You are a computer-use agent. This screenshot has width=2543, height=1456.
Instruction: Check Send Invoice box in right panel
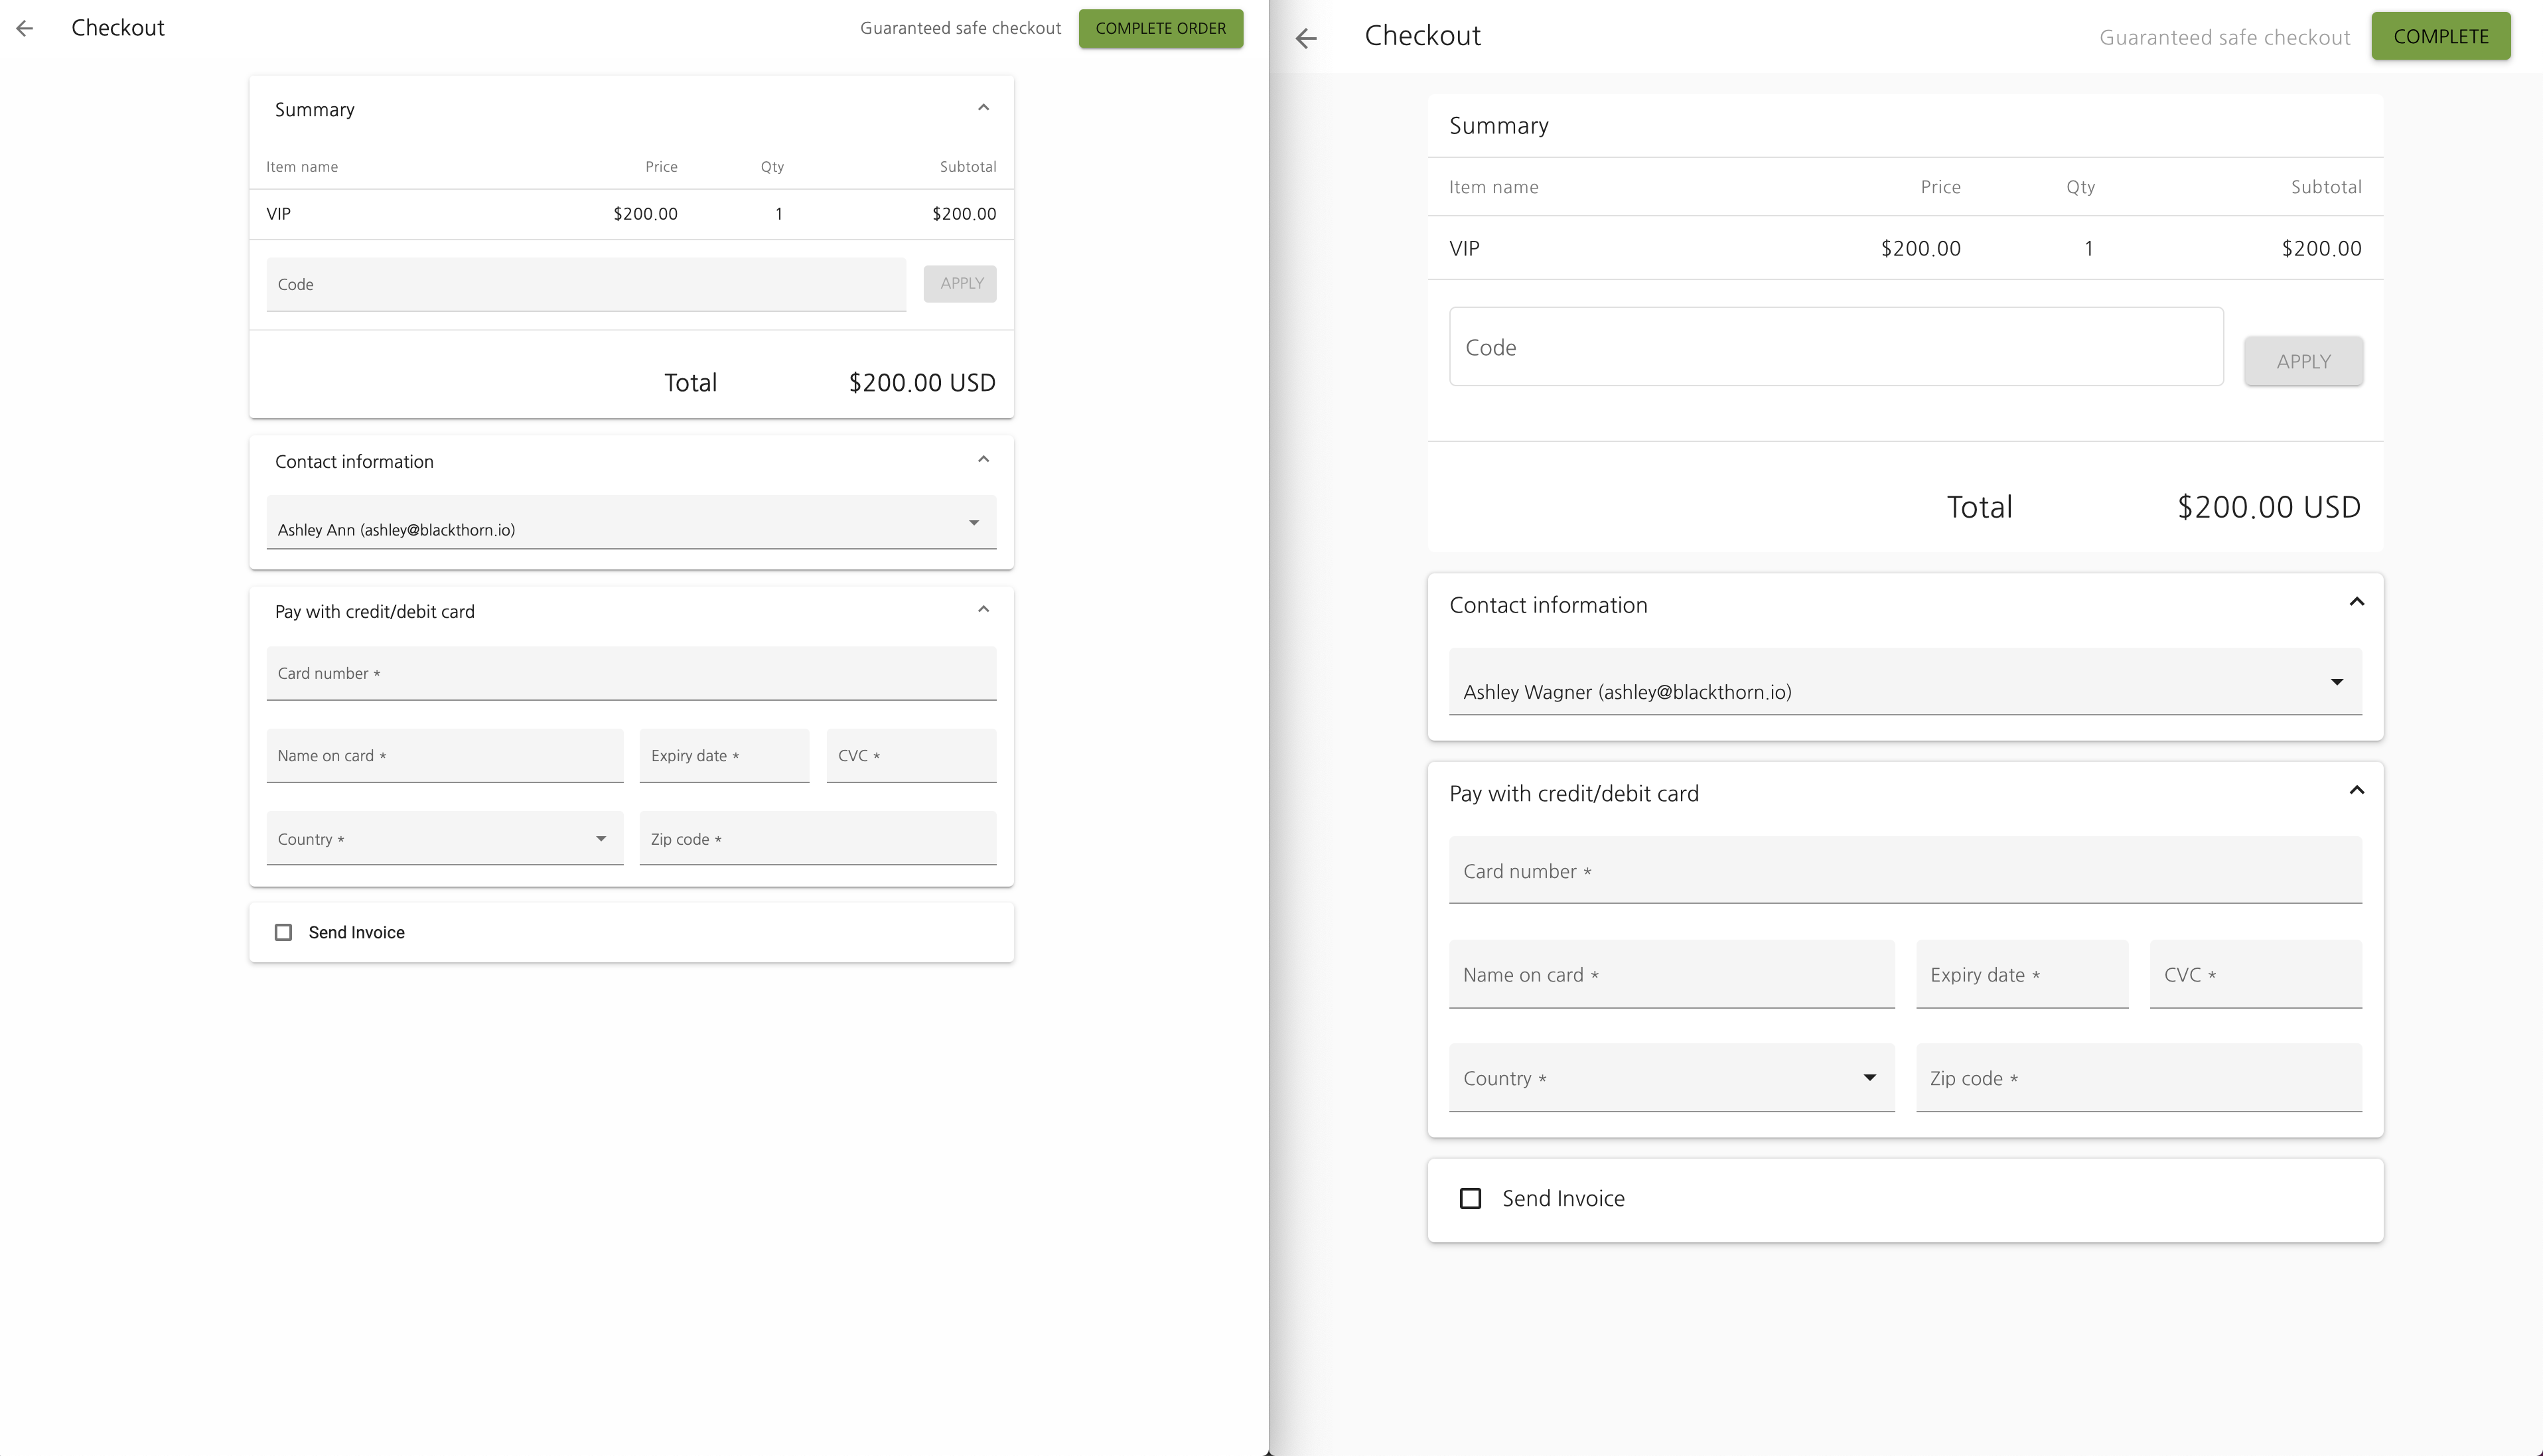(x=1470, y=1198)
